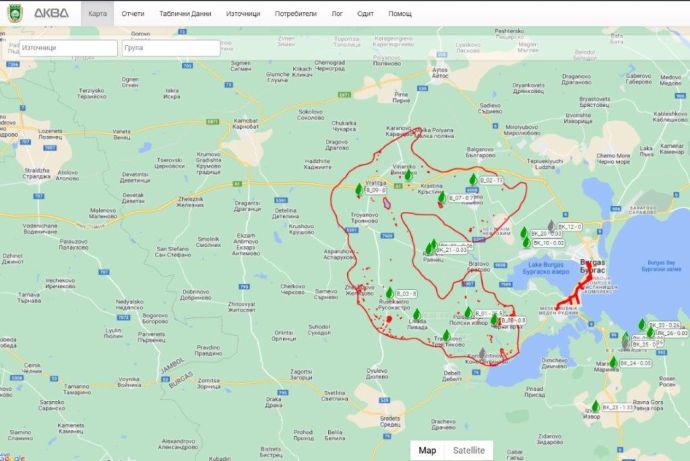
Task: Select the BK_23 green marker near Izvor
Action: click(x=595, y=407)
